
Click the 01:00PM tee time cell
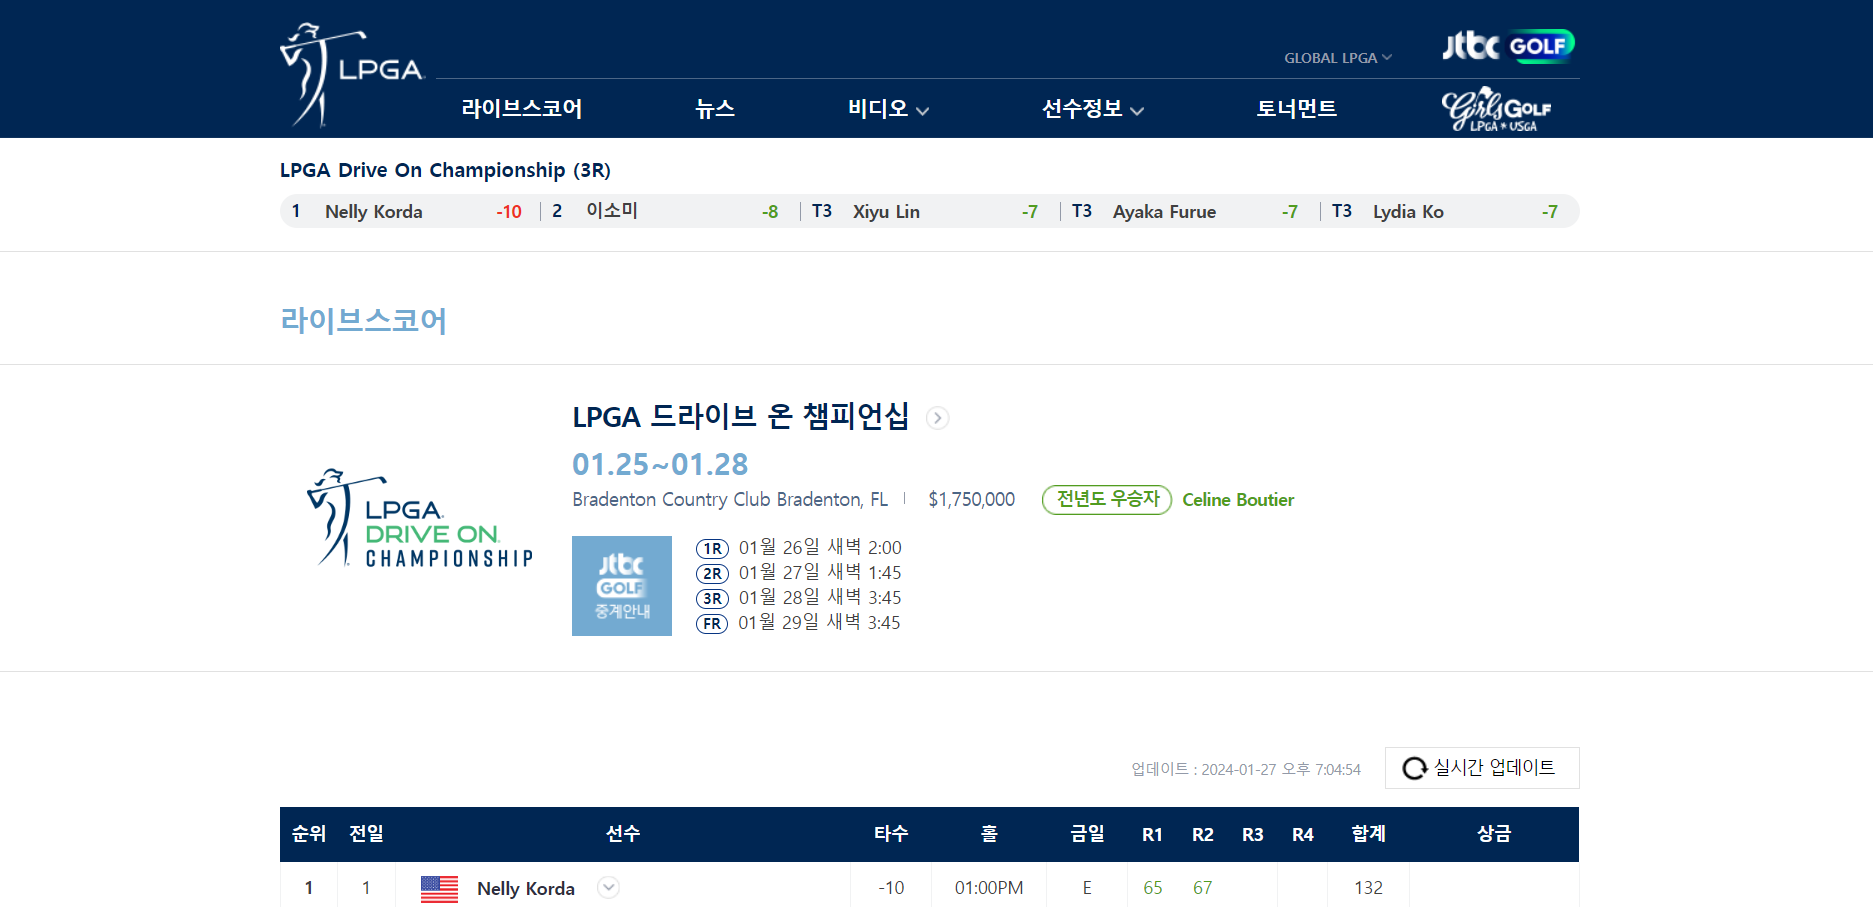(x=989, y=888)
